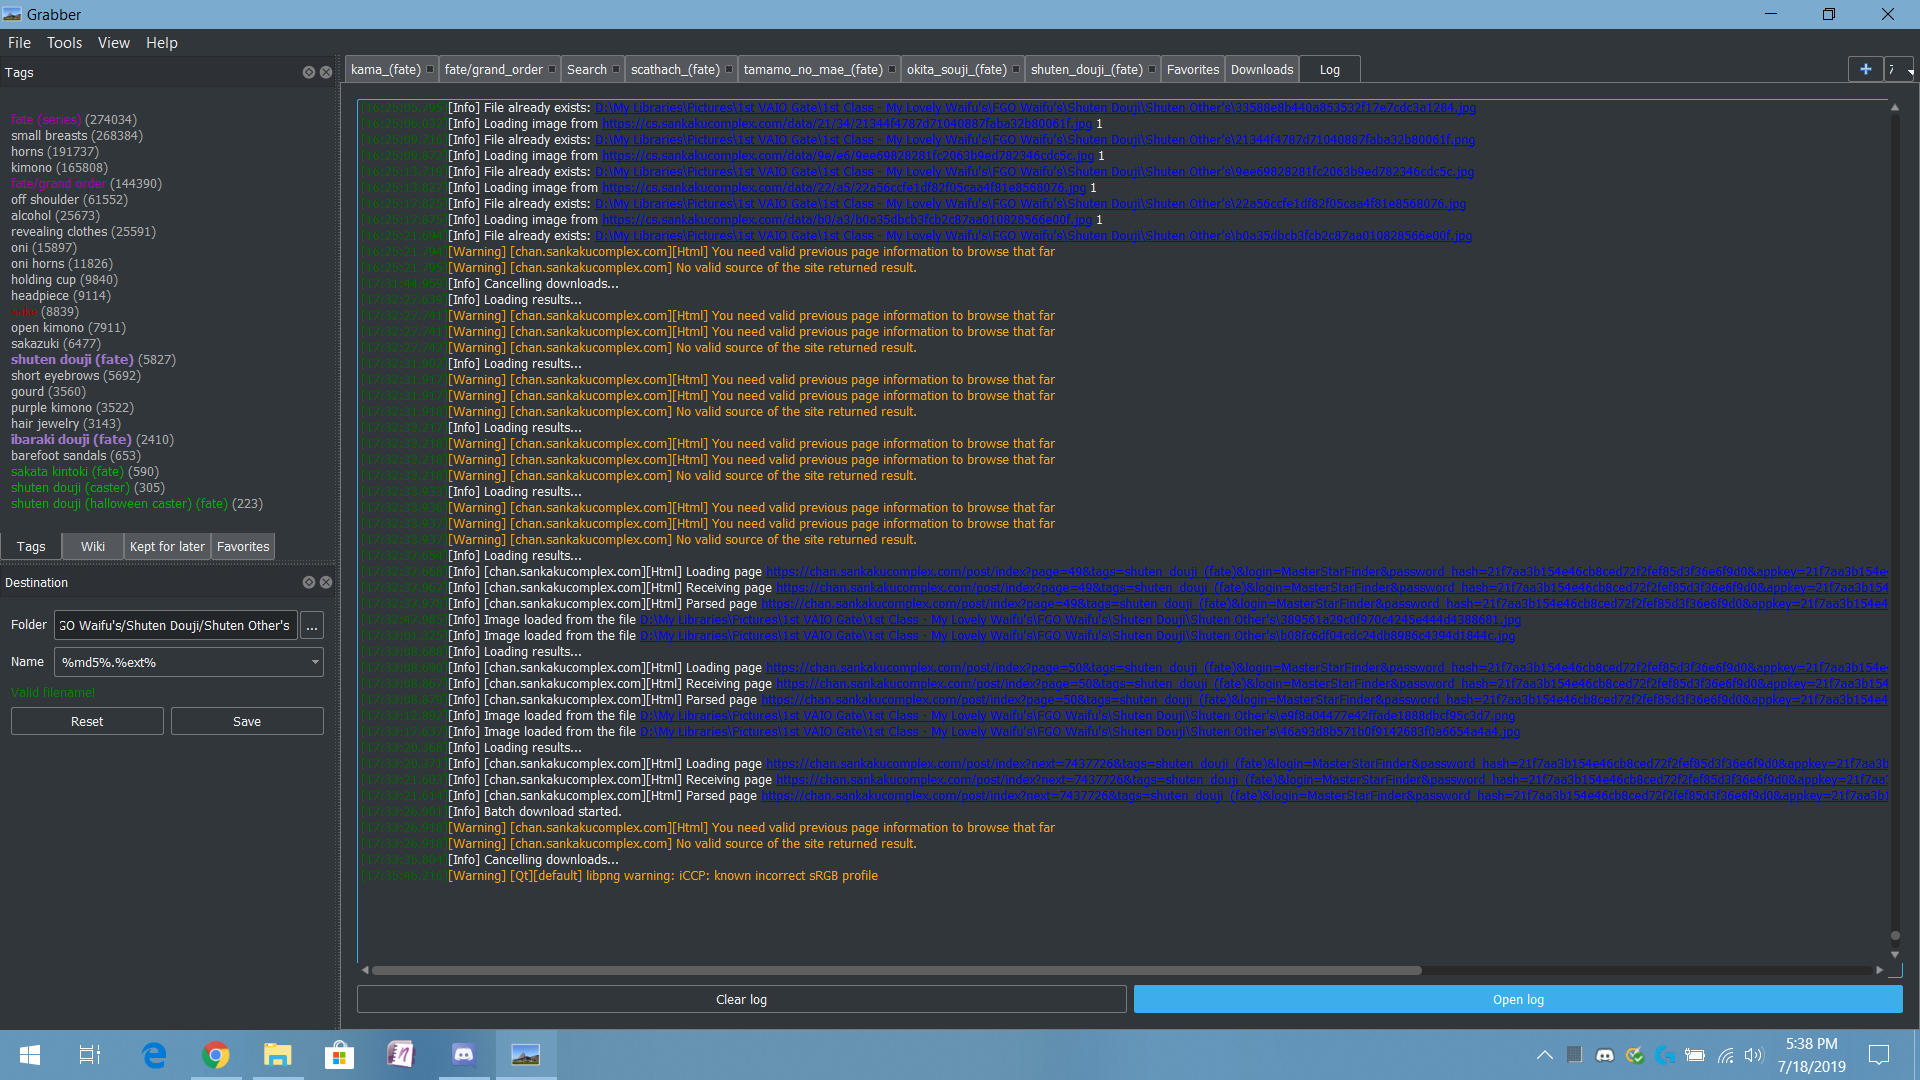Open the Tools menu
The image size is (1920, 1080).
(x=64, y=43)
